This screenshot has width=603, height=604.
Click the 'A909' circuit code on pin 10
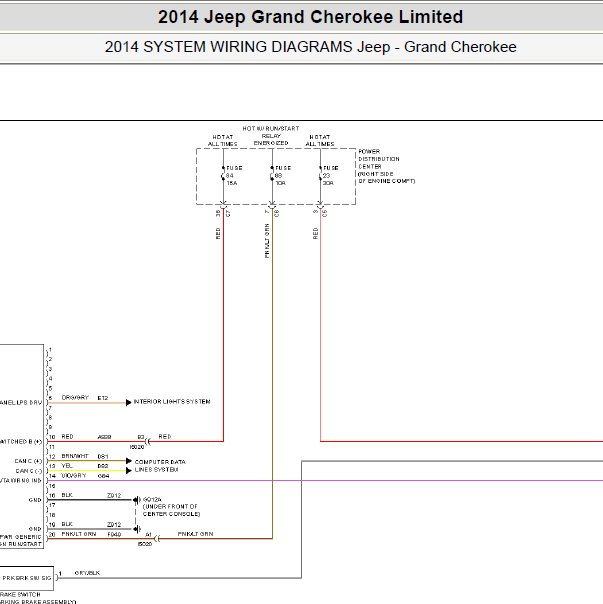tap(104, 437)
